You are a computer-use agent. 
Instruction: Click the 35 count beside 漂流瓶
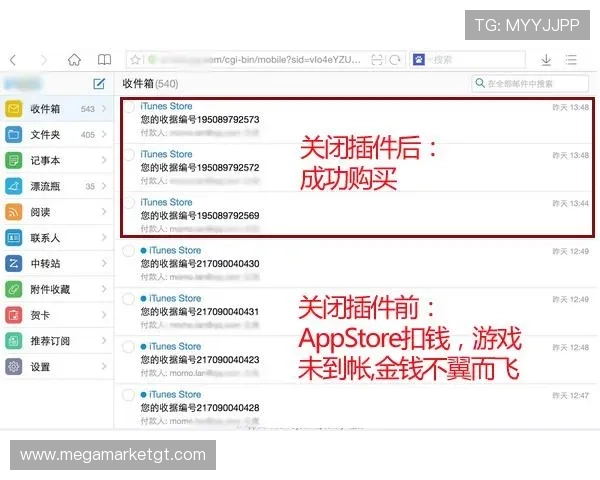(x=90, y=186)
